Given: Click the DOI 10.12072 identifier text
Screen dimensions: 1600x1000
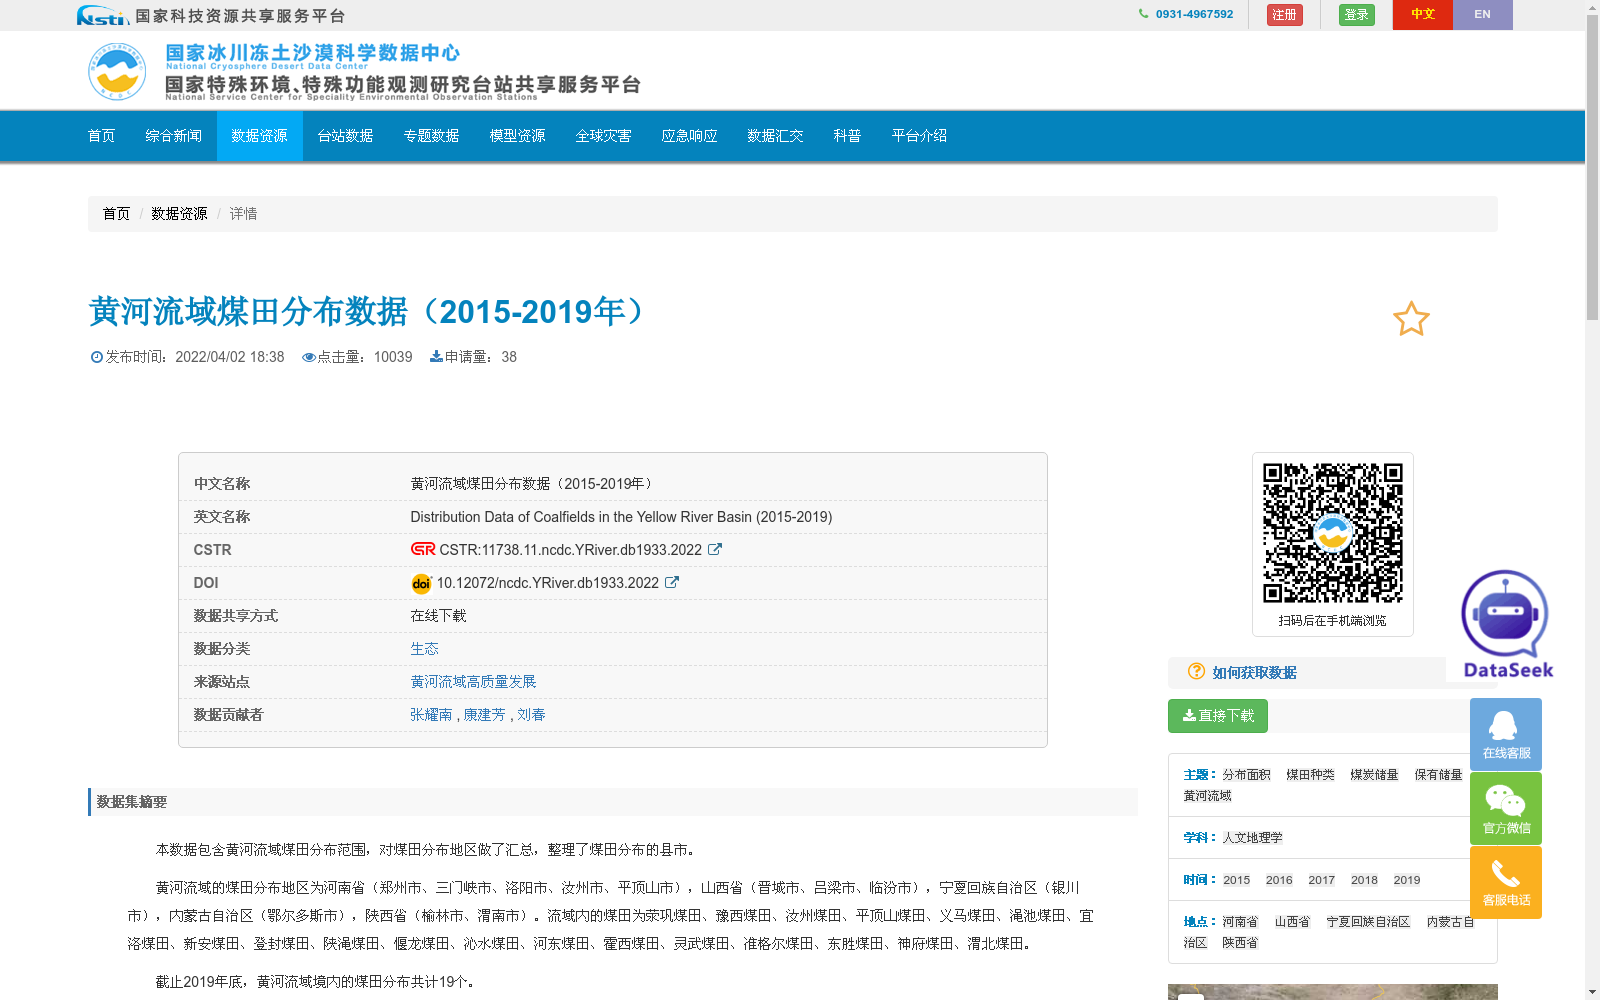Looking at the screenshot, I should click(548, 583).
